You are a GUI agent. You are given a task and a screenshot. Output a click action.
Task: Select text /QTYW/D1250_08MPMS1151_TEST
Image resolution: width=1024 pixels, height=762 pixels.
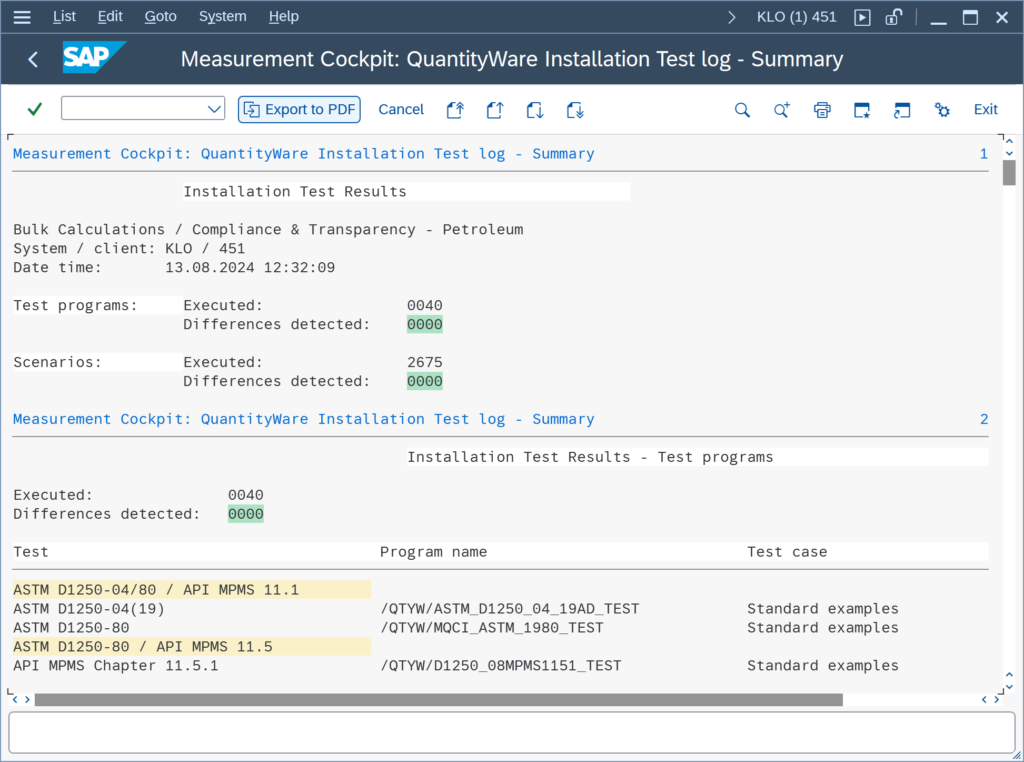[500, 666]
